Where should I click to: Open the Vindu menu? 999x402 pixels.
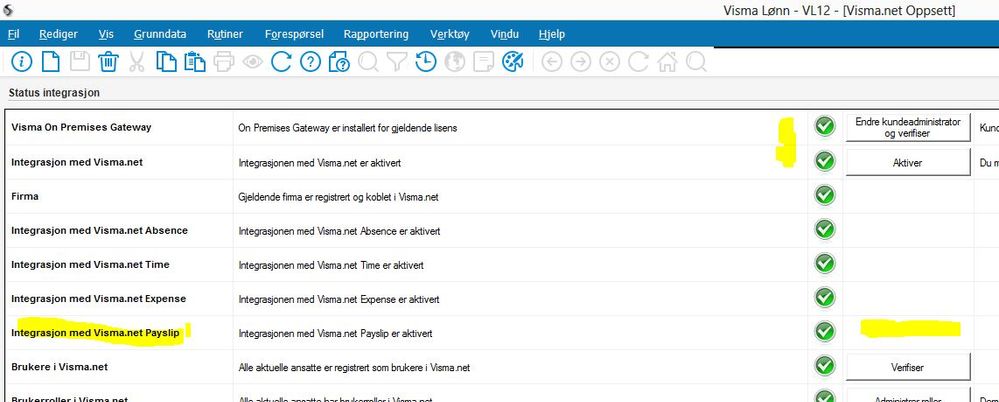point(505,34)
